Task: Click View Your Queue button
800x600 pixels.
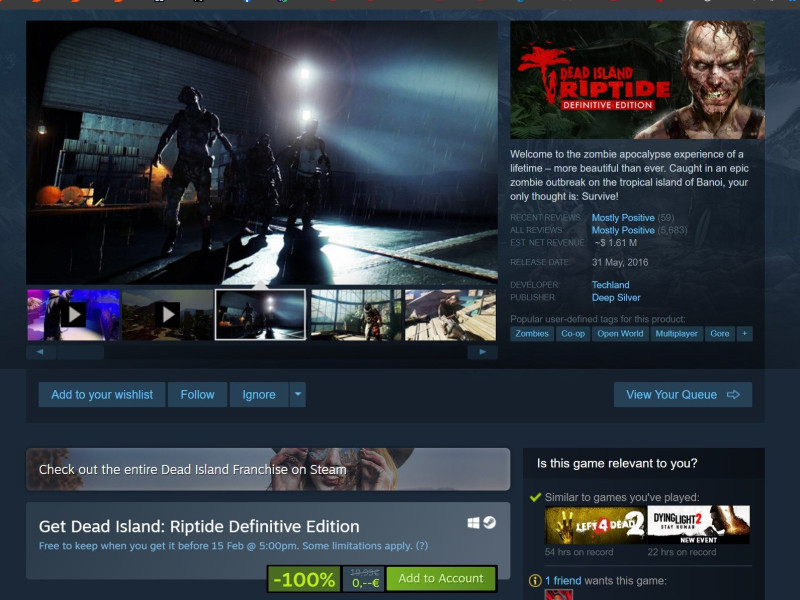Action: coord(683,395)
